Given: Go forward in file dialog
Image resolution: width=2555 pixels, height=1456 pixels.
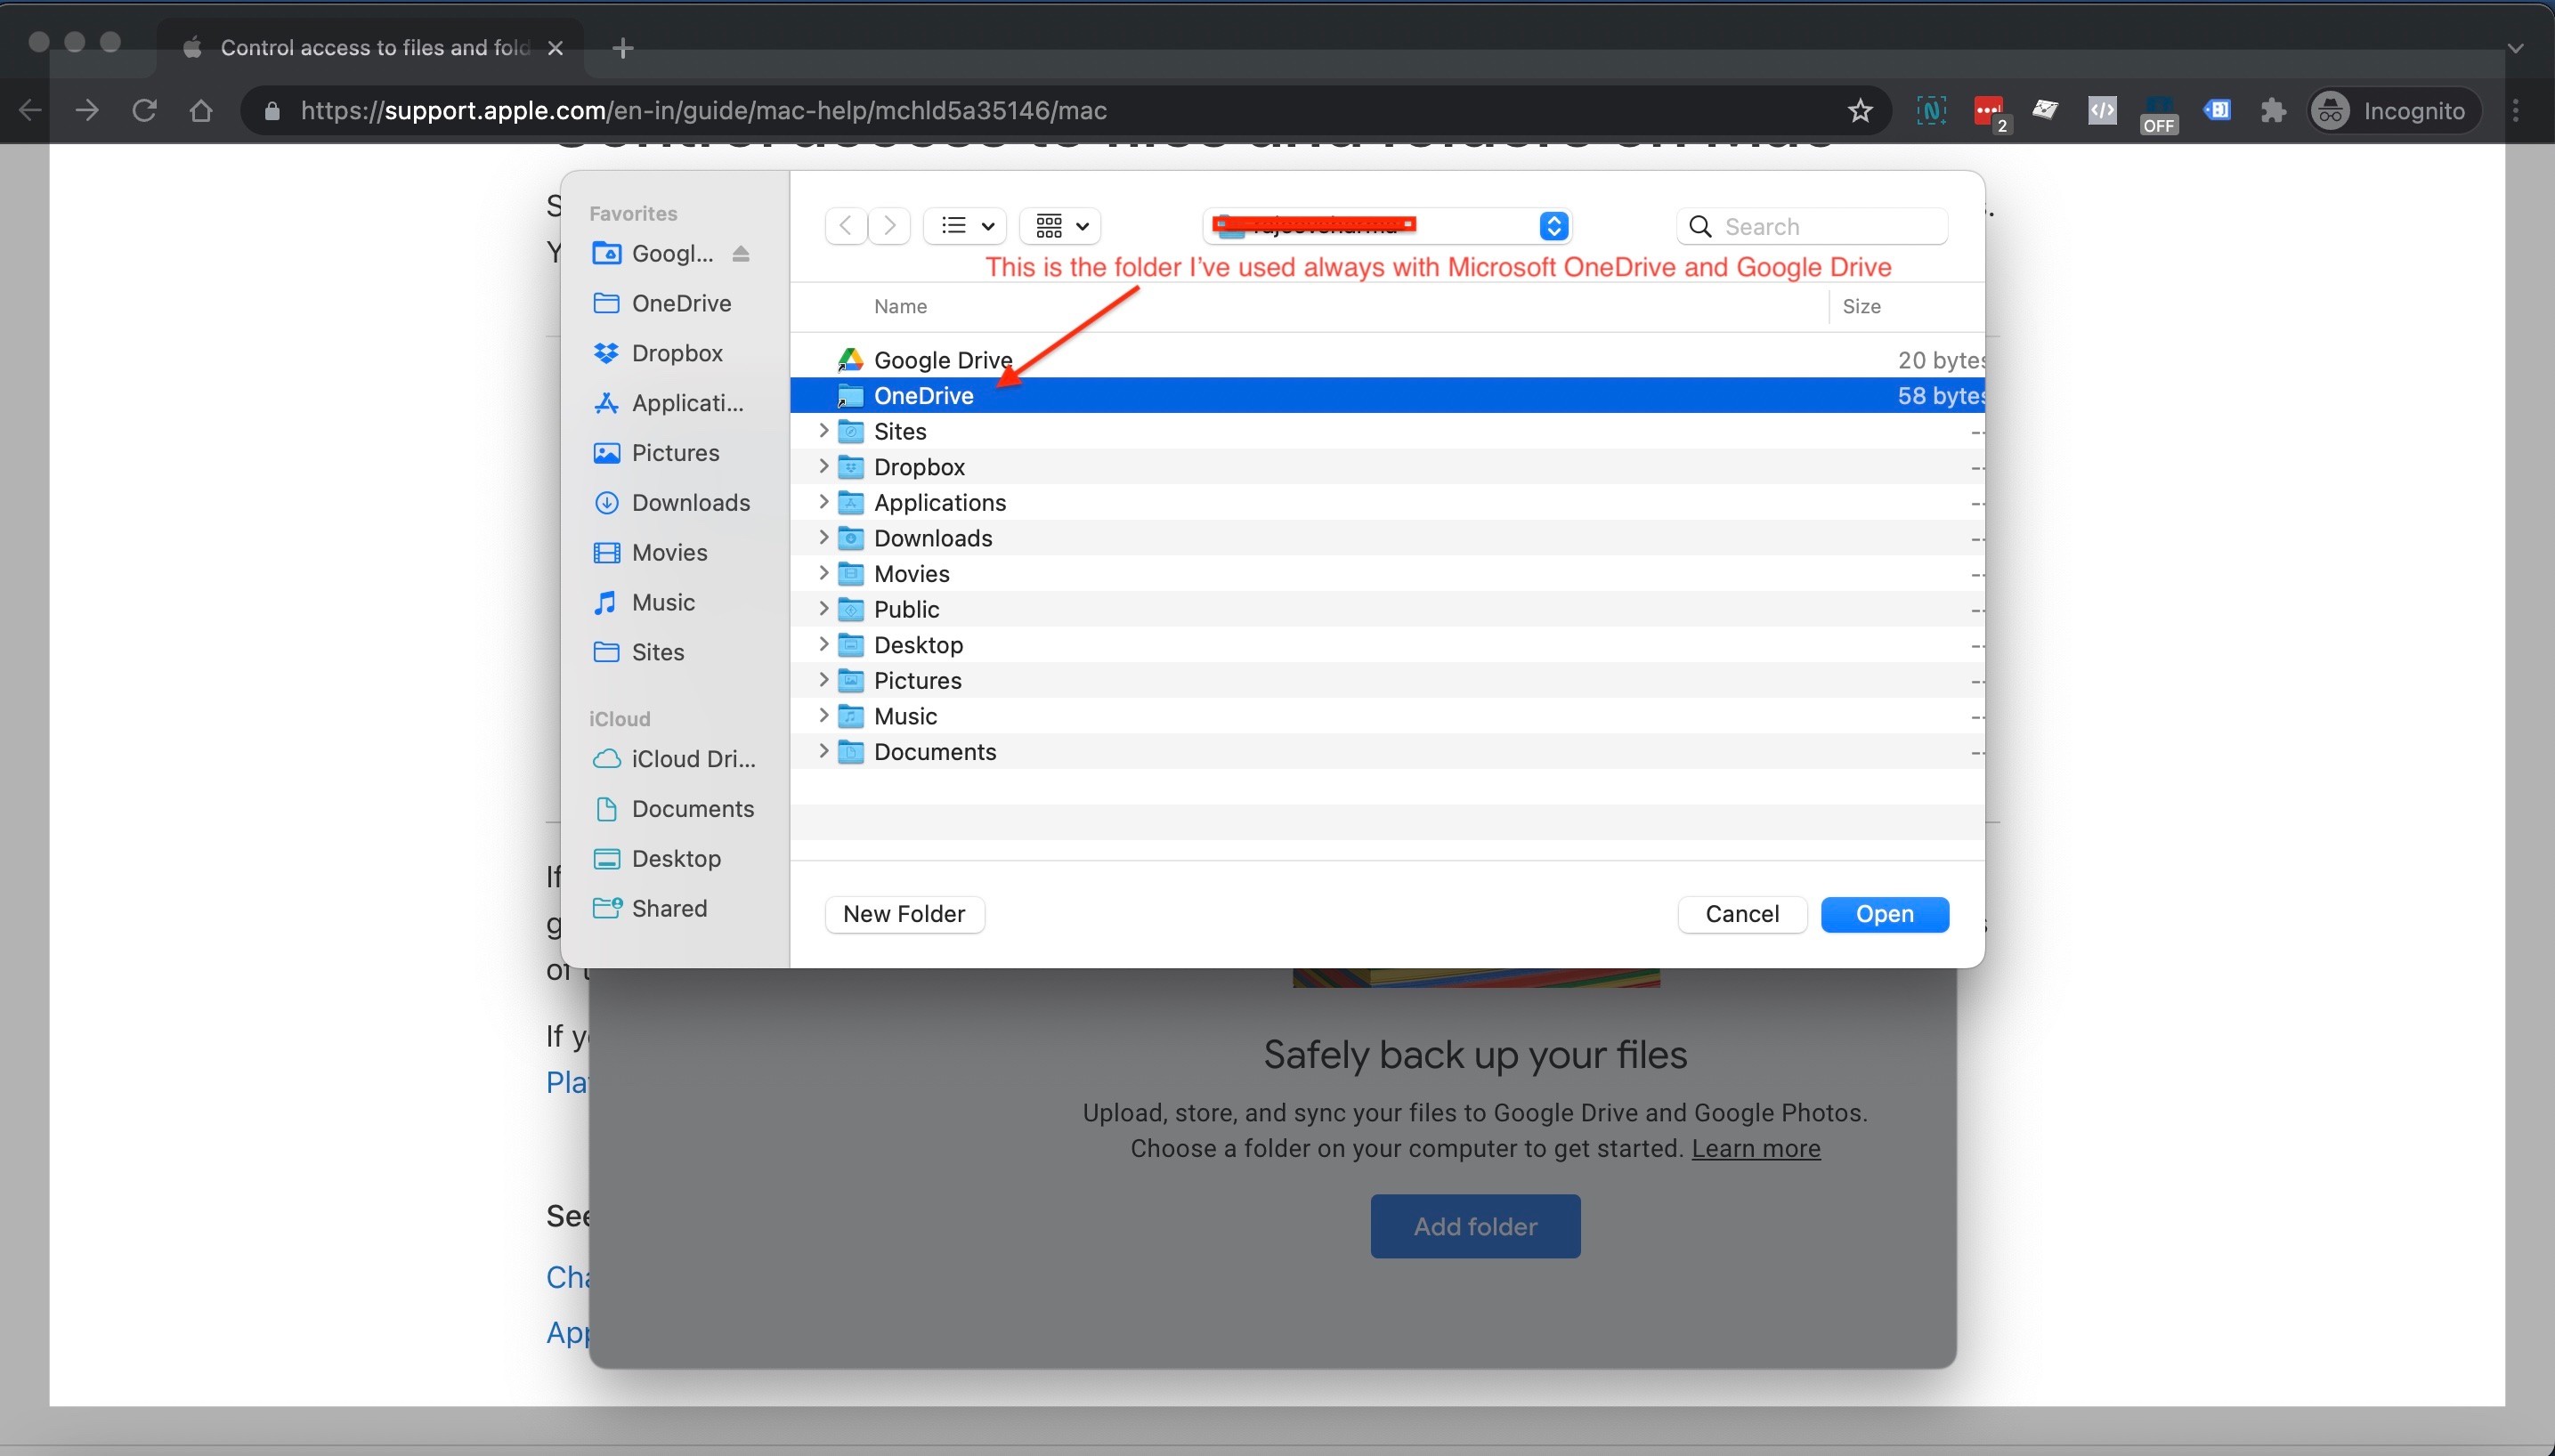Looking at the screenshot, I should click(889, 226).
